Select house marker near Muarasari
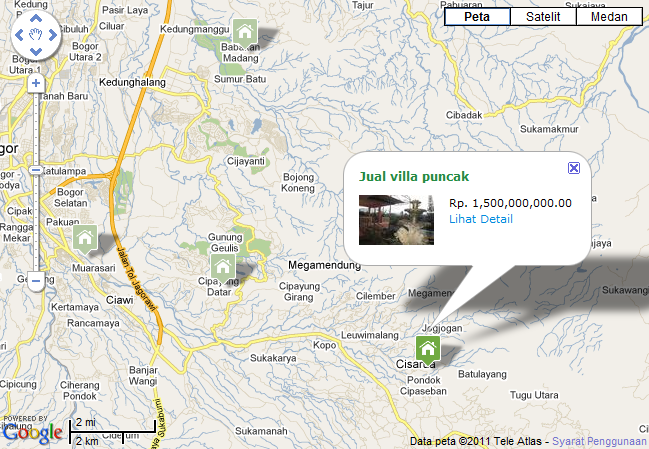 (x=85, y=240)
